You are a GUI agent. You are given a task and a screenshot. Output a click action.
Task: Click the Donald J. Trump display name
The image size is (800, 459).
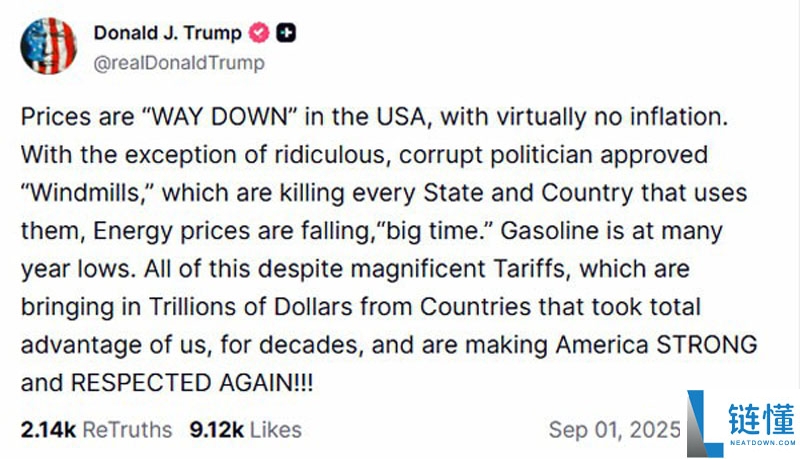coord(167,33)
